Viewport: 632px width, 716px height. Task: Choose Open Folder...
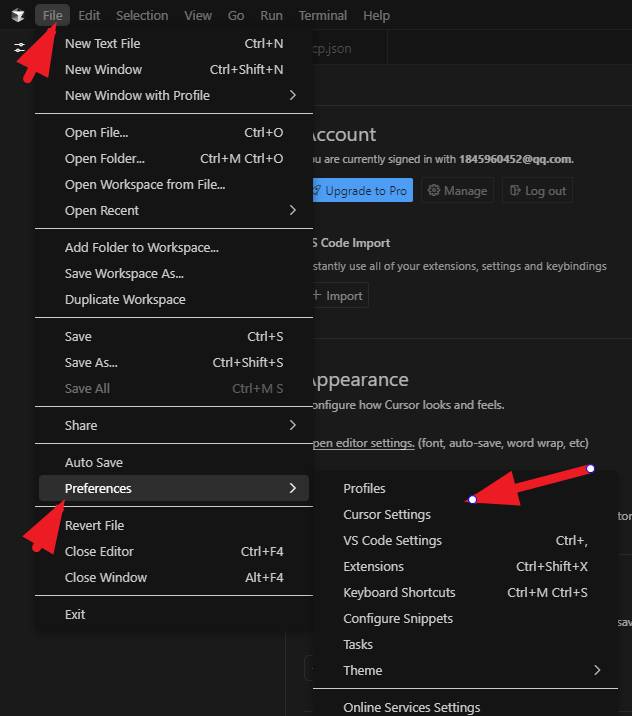(174, 158)
